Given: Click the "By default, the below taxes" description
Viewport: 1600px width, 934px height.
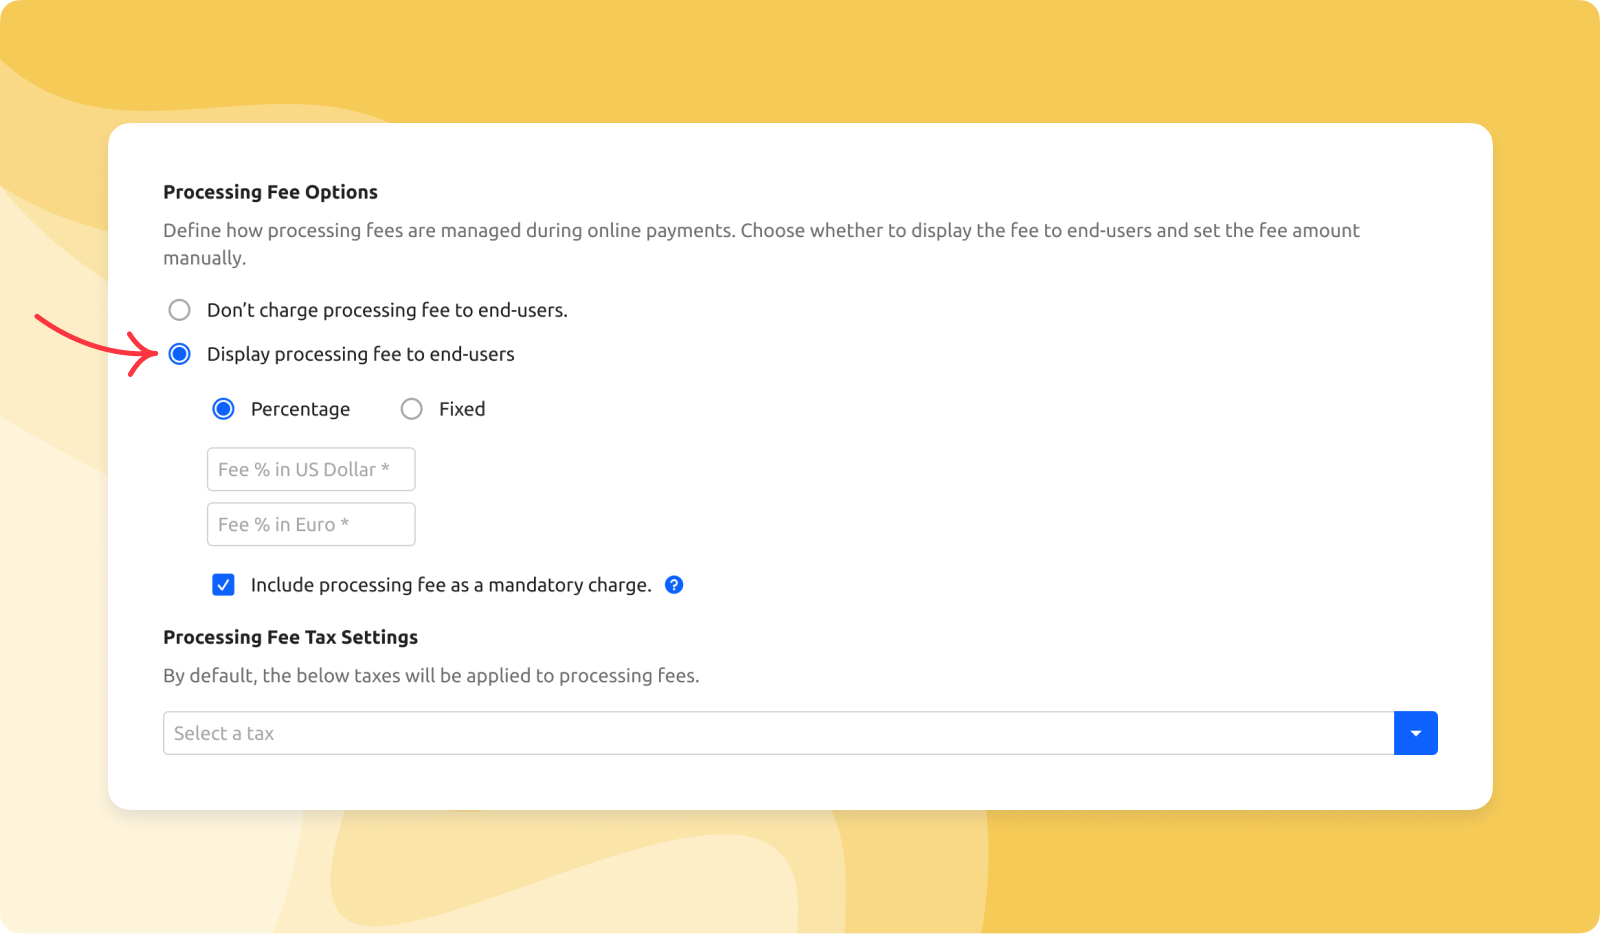Looking at the screenshot, I should (x=431, y=676).
